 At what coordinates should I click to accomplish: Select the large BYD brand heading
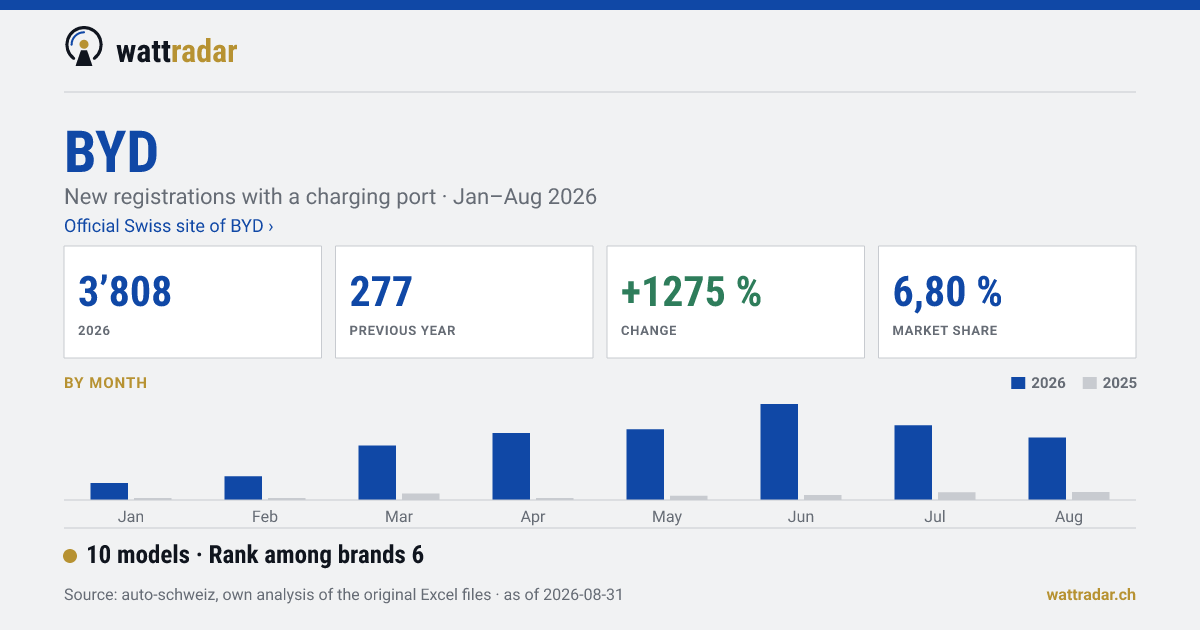[112, 152]
